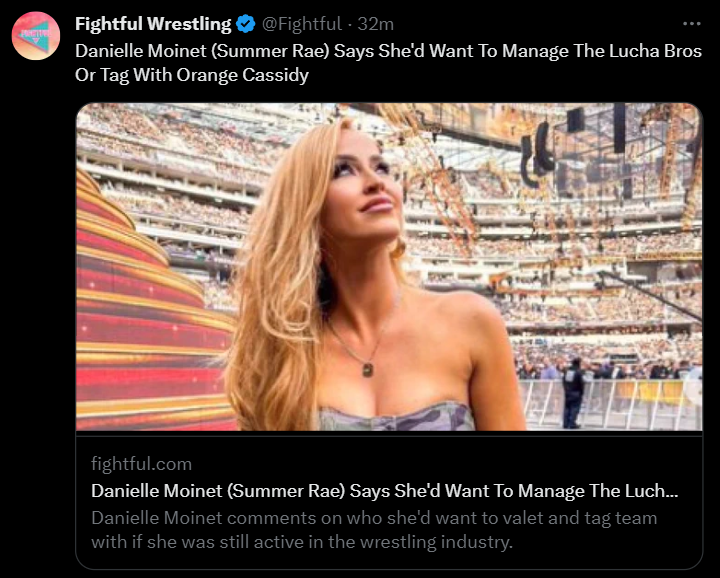Click the blonde woman's face in photo

pos(364,186)
